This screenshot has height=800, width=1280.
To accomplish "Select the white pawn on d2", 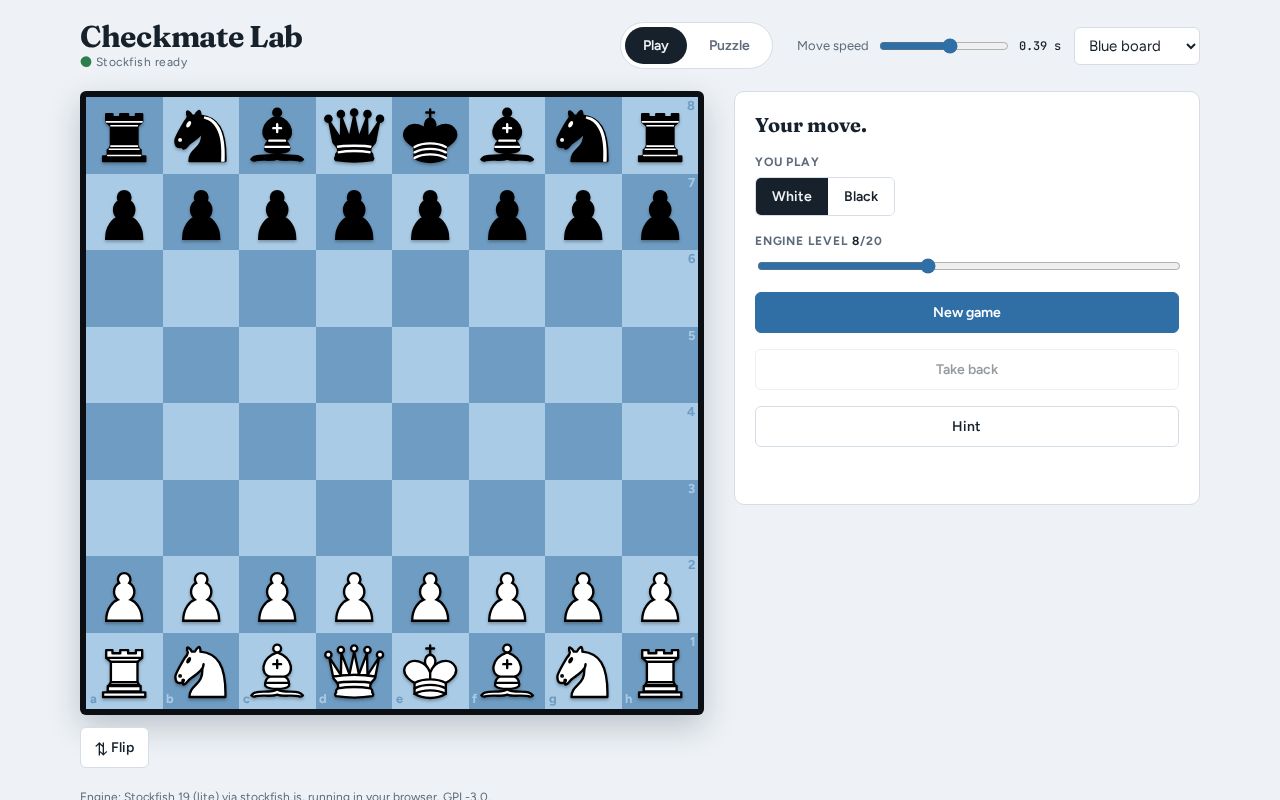I will click(354, 595).
